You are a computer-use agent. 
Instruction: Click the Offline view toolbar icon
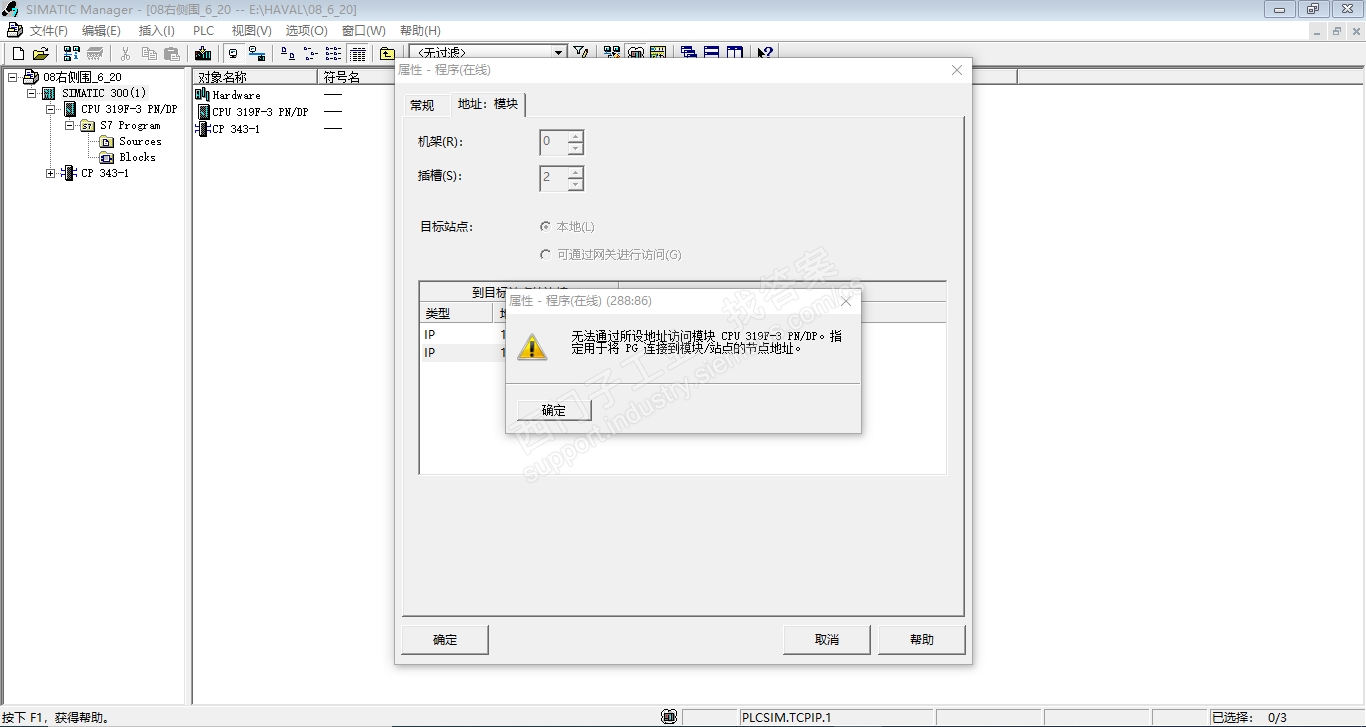[233, 53]
